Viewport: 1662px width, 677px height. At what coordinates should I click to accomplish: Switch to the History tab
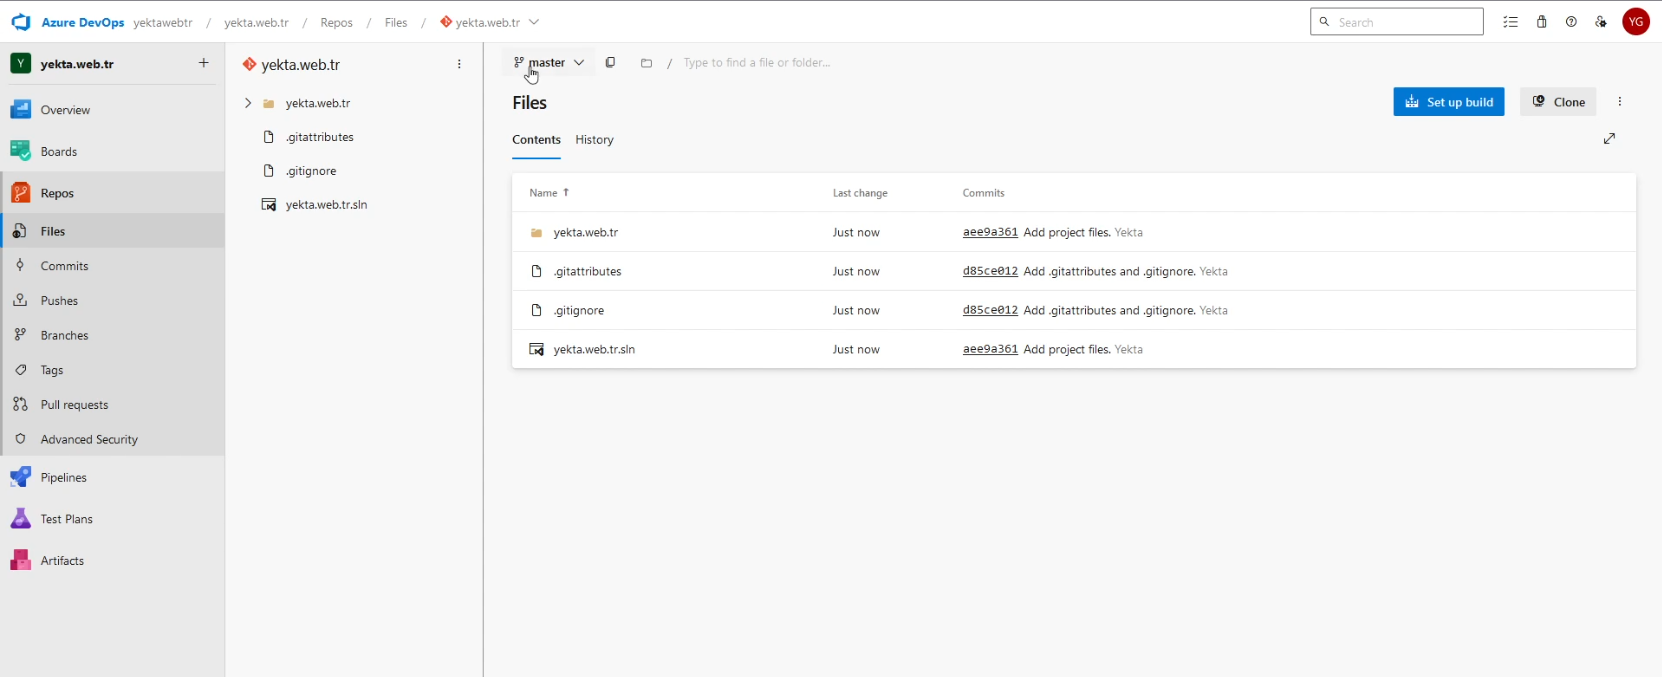[x=594, y=140]
